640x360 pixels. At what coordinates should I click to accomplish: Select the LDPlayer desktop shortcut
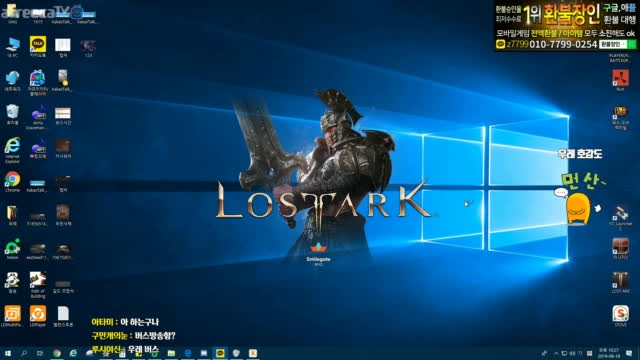[x=38, y=316]
